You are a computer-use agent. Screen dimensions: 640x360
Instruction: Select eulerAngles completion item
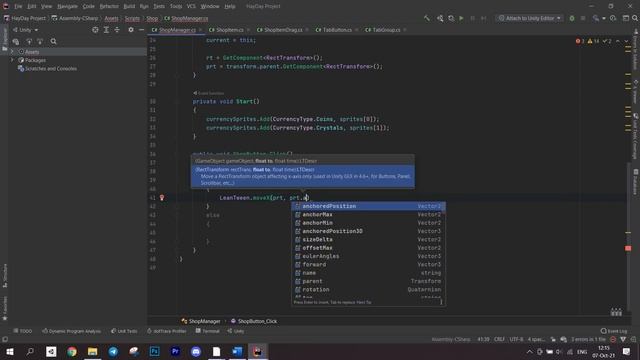click(x=368, y=256)
